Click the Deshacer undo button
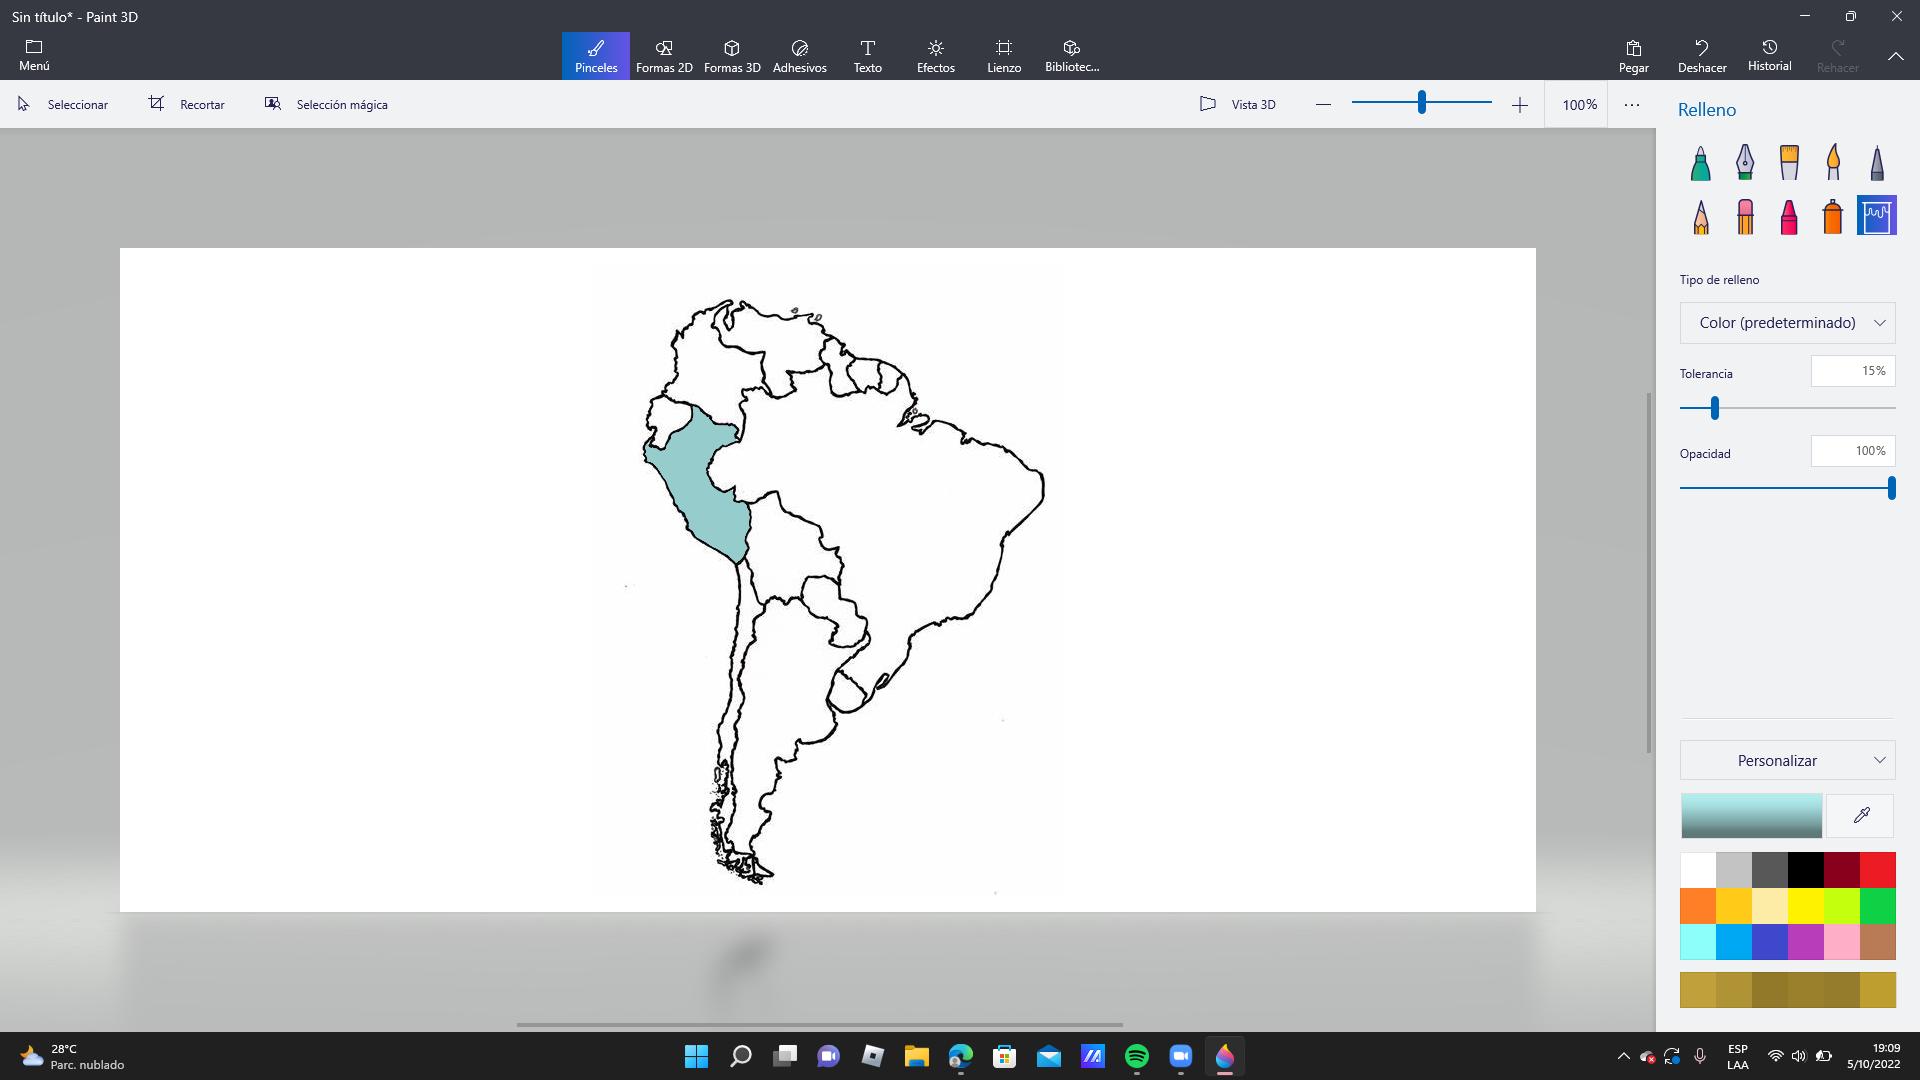The image size is (1920, 1080). [x=1701, y=56]
